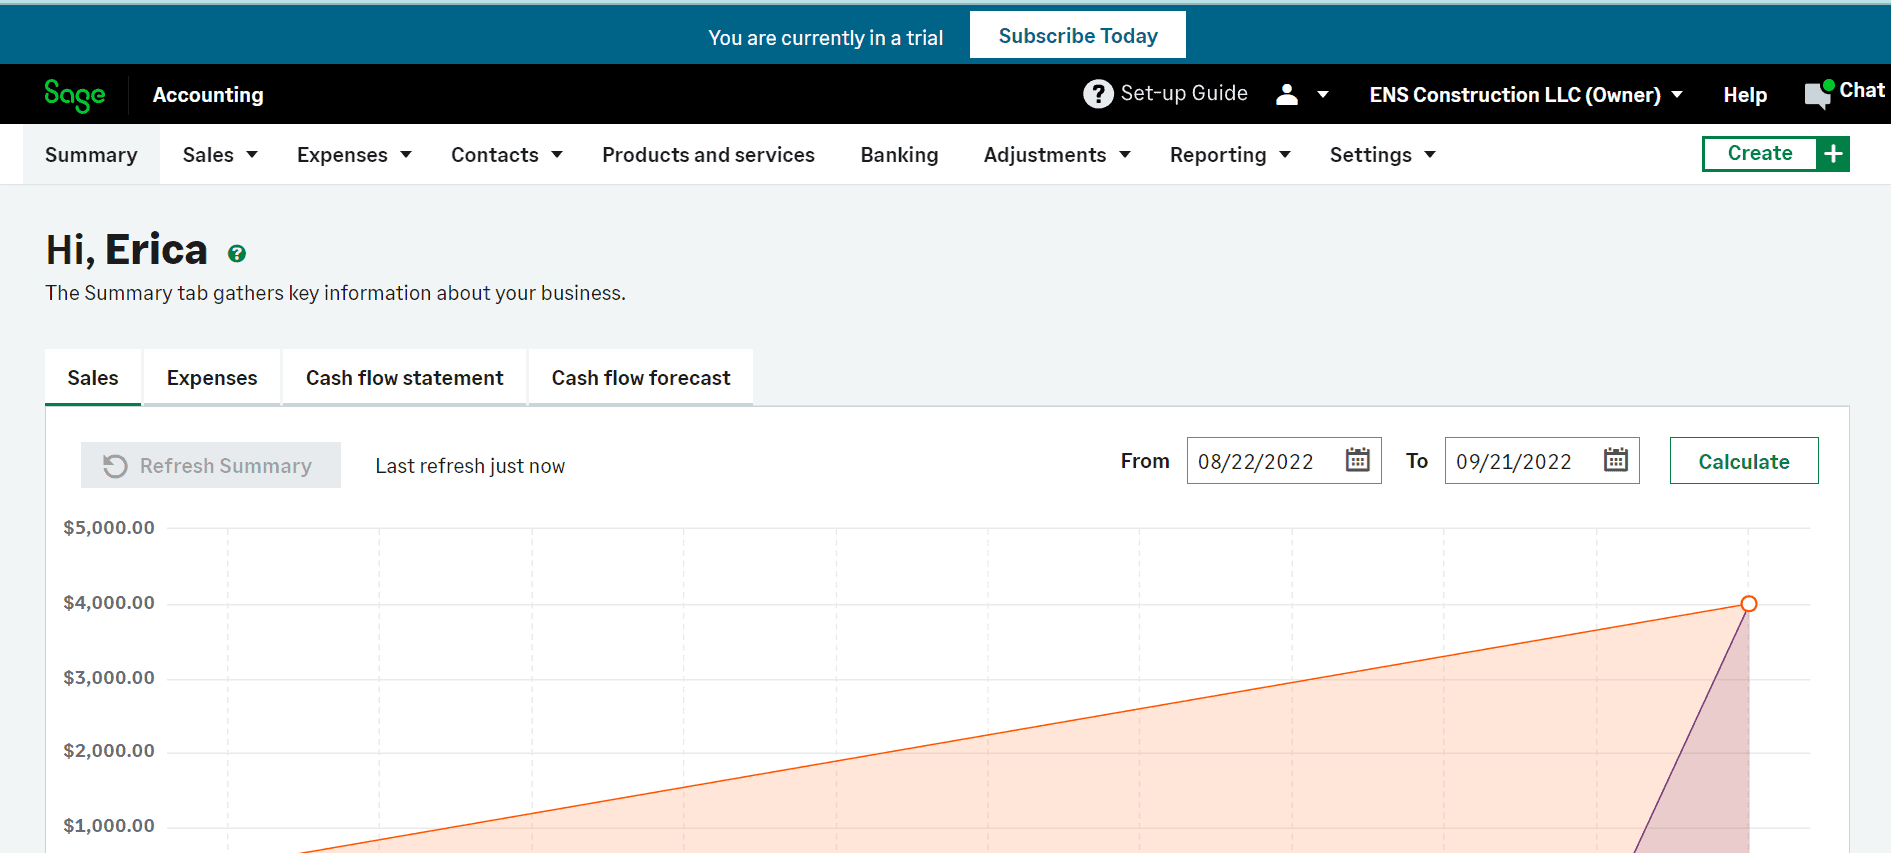The image size is (1891, 853).
Task: Switch to the Cash flow forecast tab
Action: tap(641, 378)
